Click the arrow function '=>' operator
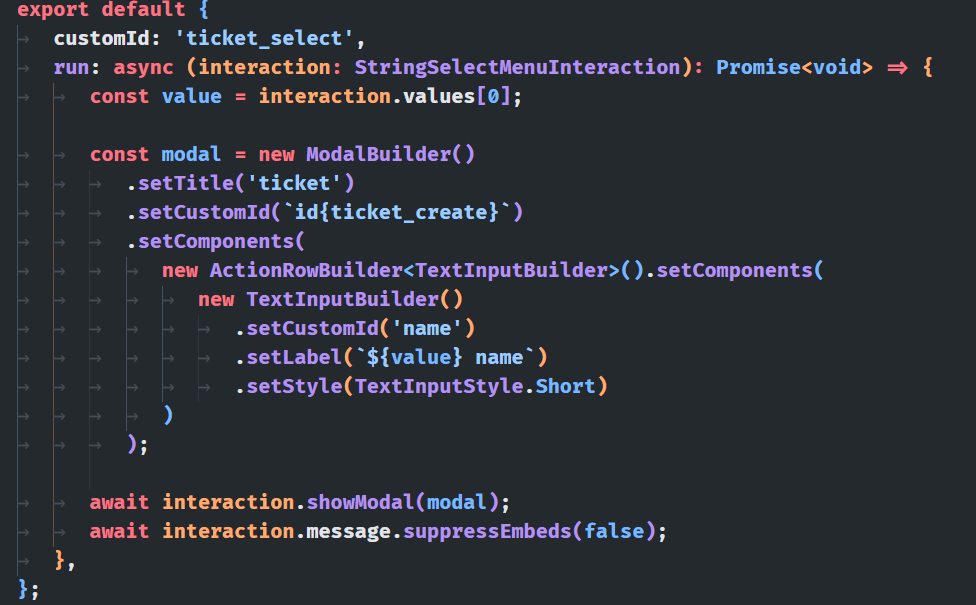976x605 pixels. point(897,68)
